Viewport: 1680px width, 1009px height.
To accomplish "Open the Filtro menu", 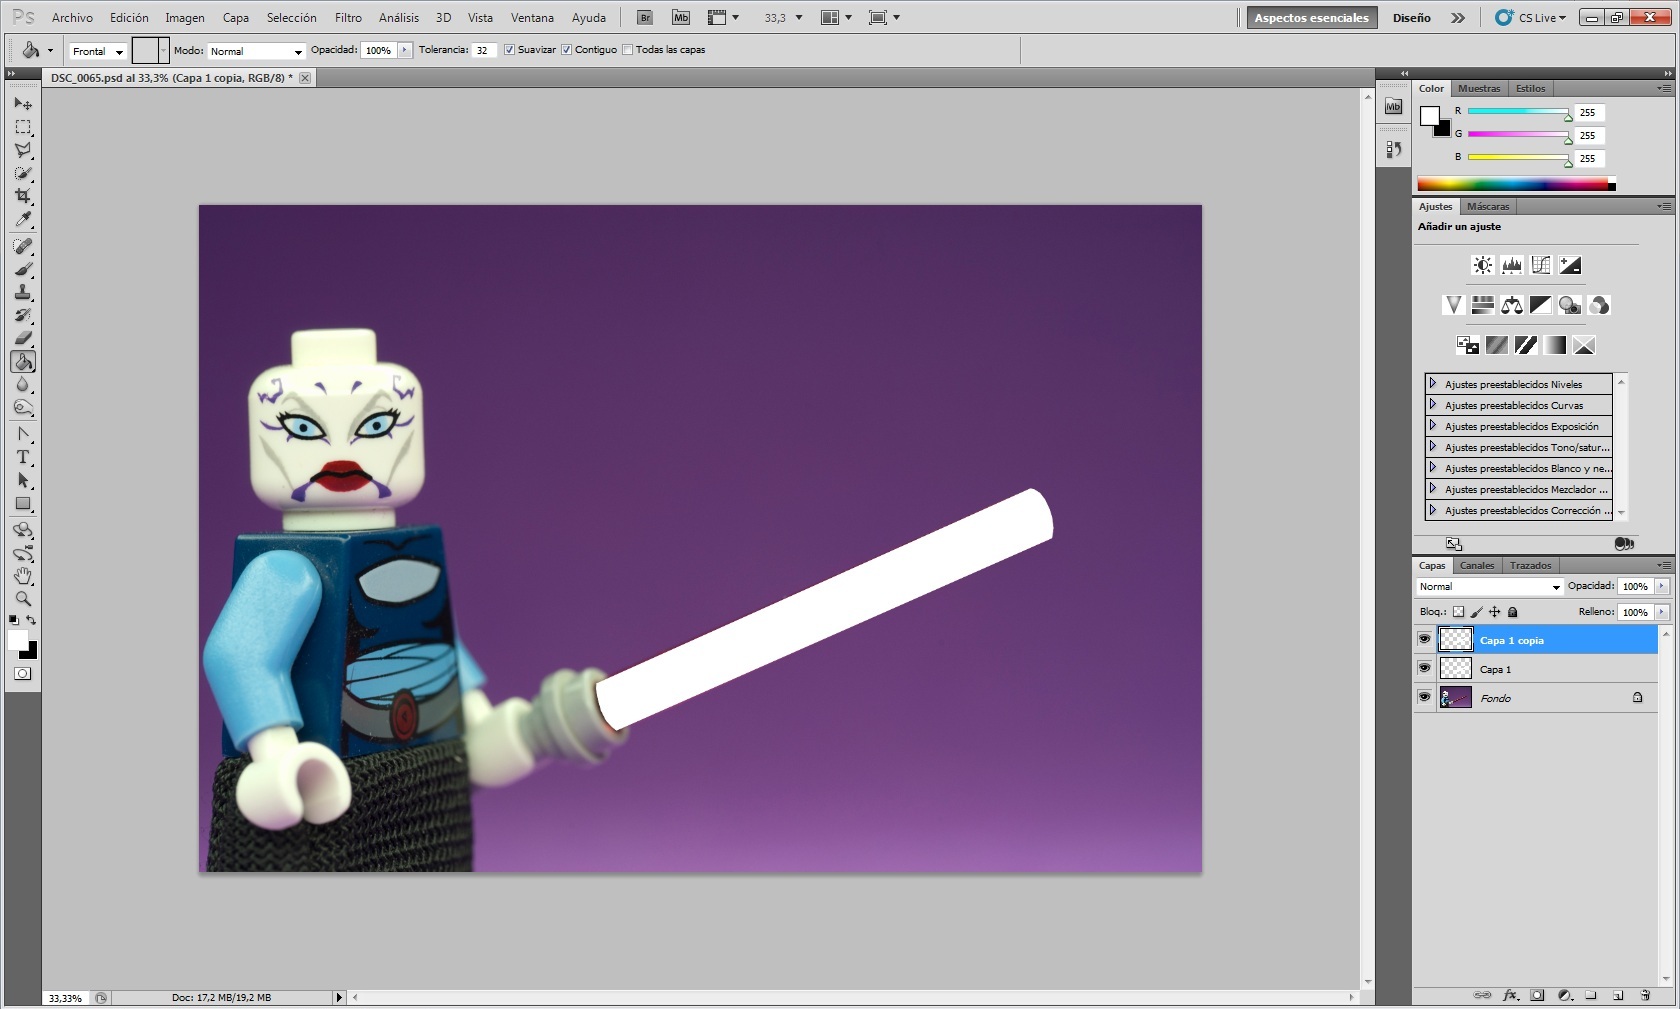I will (x=348, y=18).
